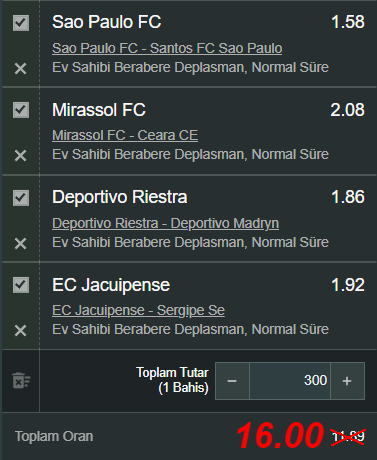Screen dimensions: 377x460
Task: Open Deportivo Riestra - Deportivo Madryn link
Action: coord(165,223)
